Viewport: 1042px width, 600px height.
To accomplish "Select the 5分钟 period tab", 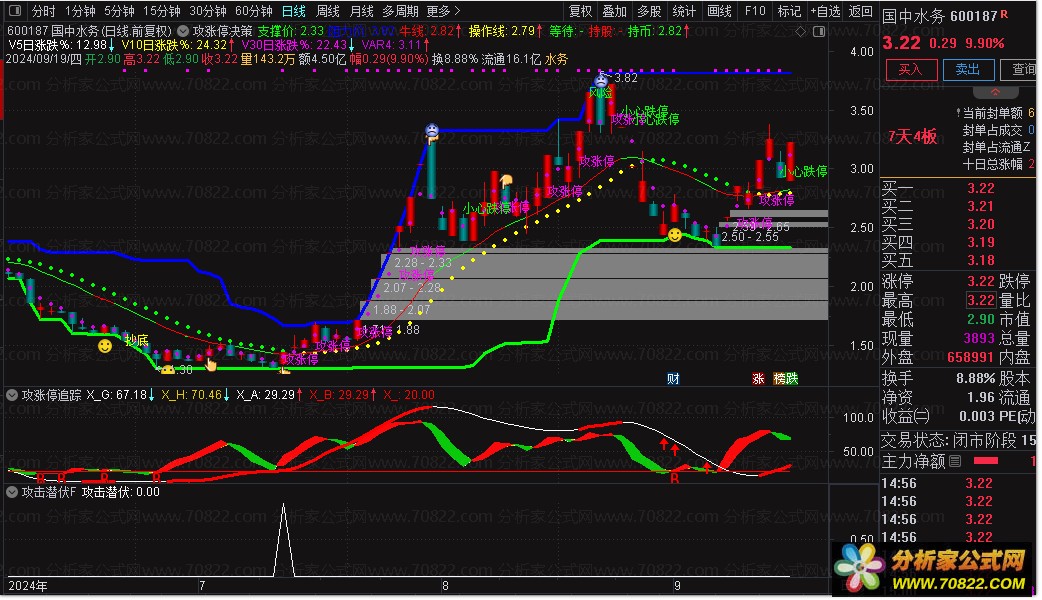I will tap(119, 11).
